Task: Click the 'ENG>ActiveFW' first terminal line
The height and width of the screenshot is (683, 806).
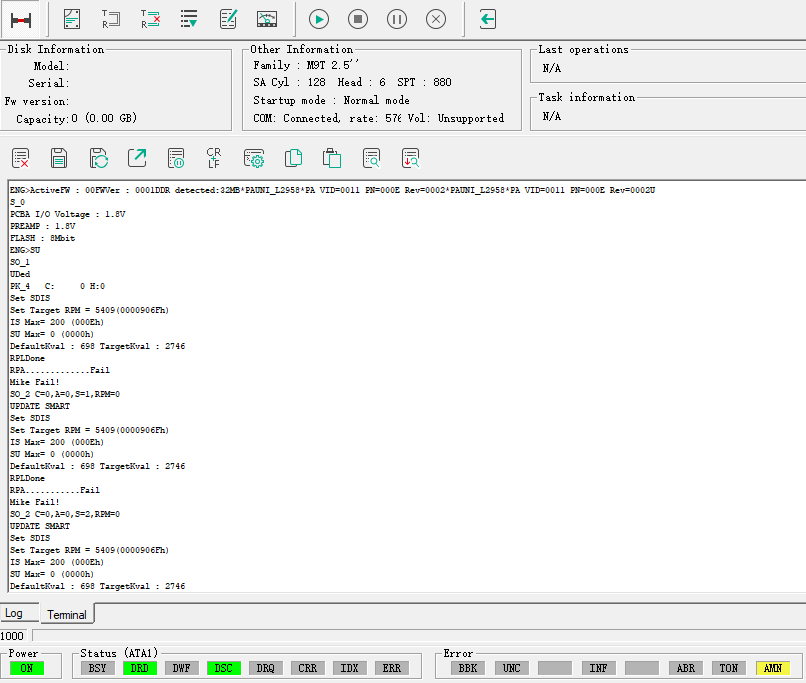Action: click(333, 190)
